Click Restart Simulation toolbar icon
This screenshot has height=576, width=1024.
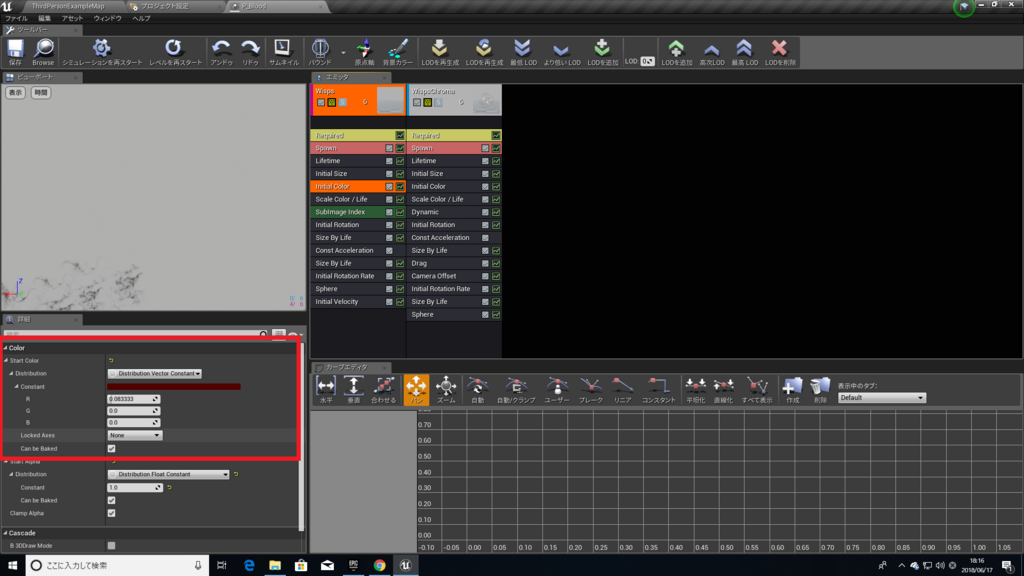102,52
